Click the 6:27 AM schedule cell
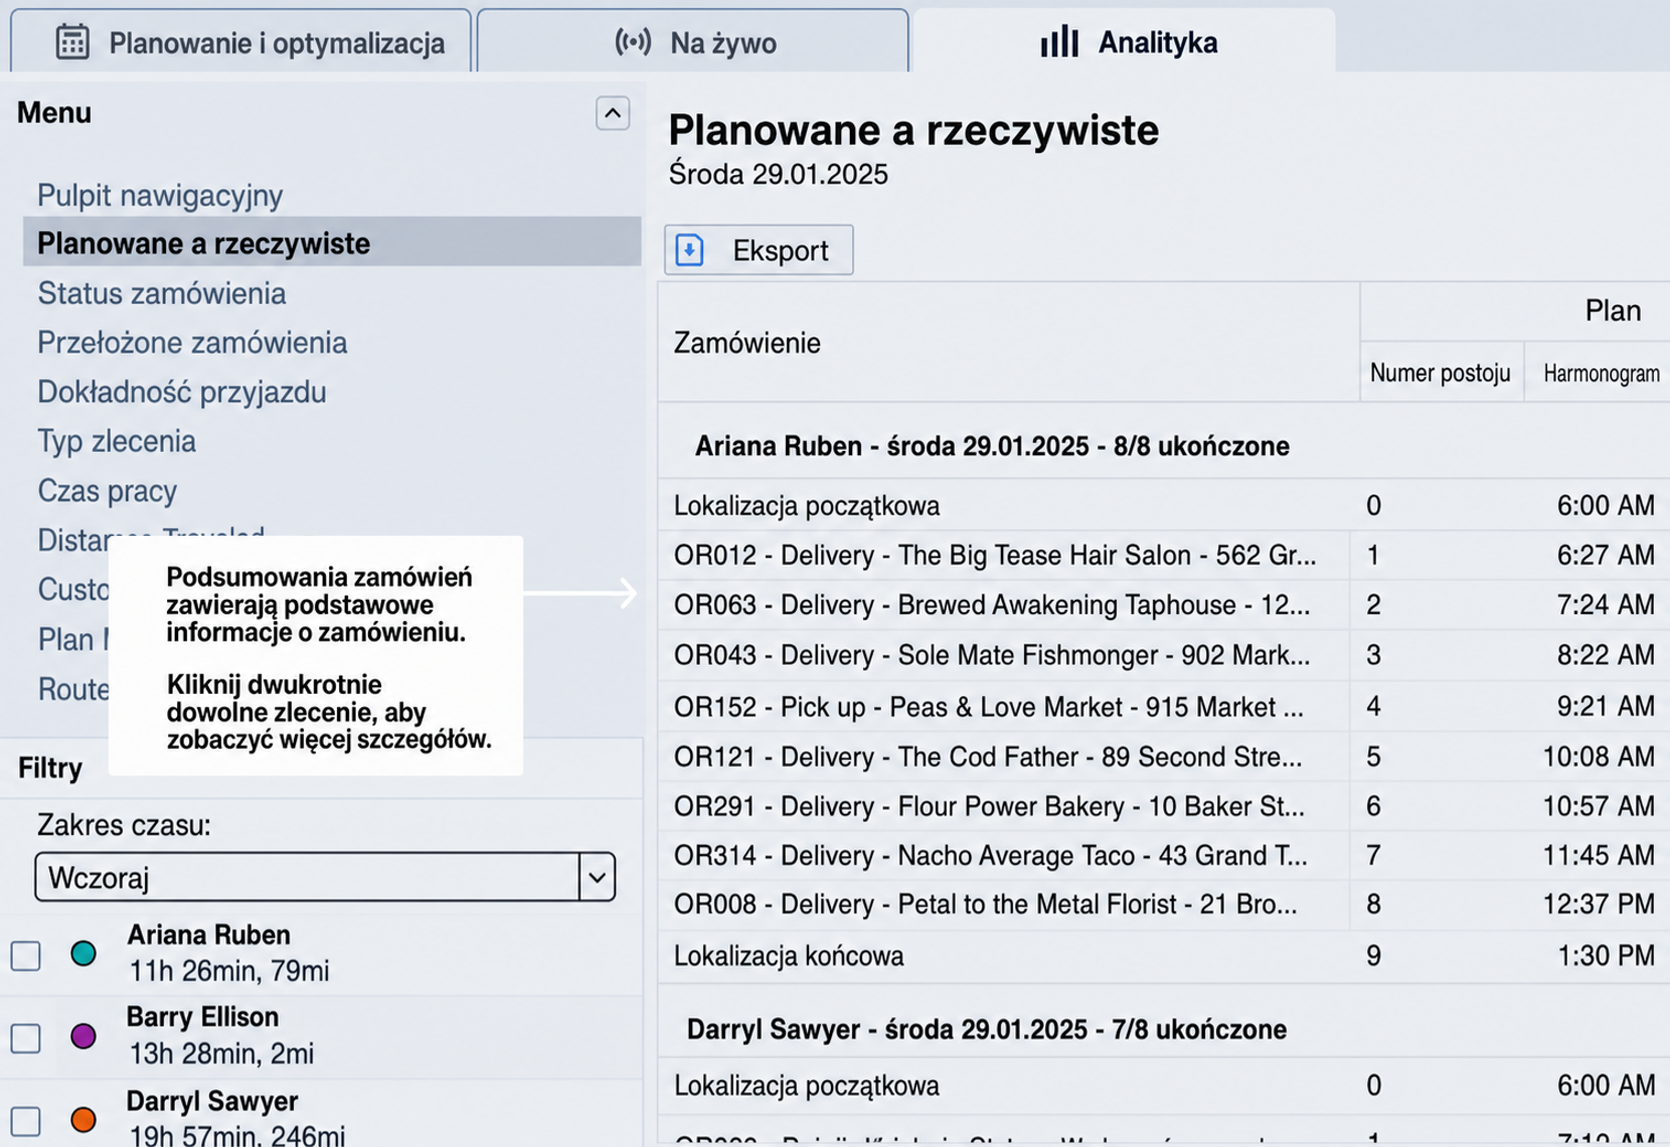 click(1605, 555)
